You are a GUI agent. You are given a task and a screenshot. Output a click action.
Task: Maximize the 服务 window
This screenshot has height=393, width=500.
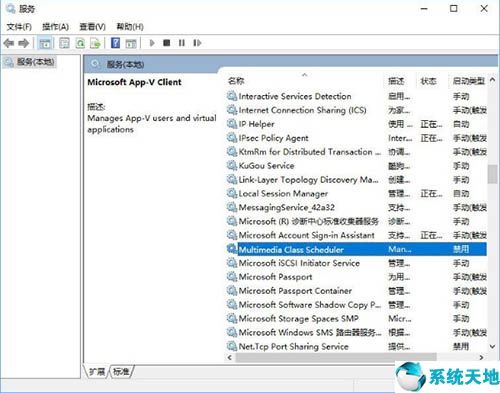[x=454, y=9]
